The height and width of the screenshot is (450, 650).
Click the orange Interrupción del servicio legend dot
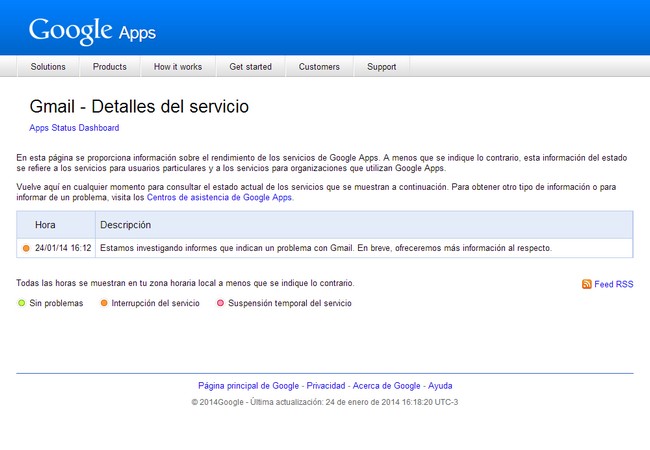click(104, 303)
